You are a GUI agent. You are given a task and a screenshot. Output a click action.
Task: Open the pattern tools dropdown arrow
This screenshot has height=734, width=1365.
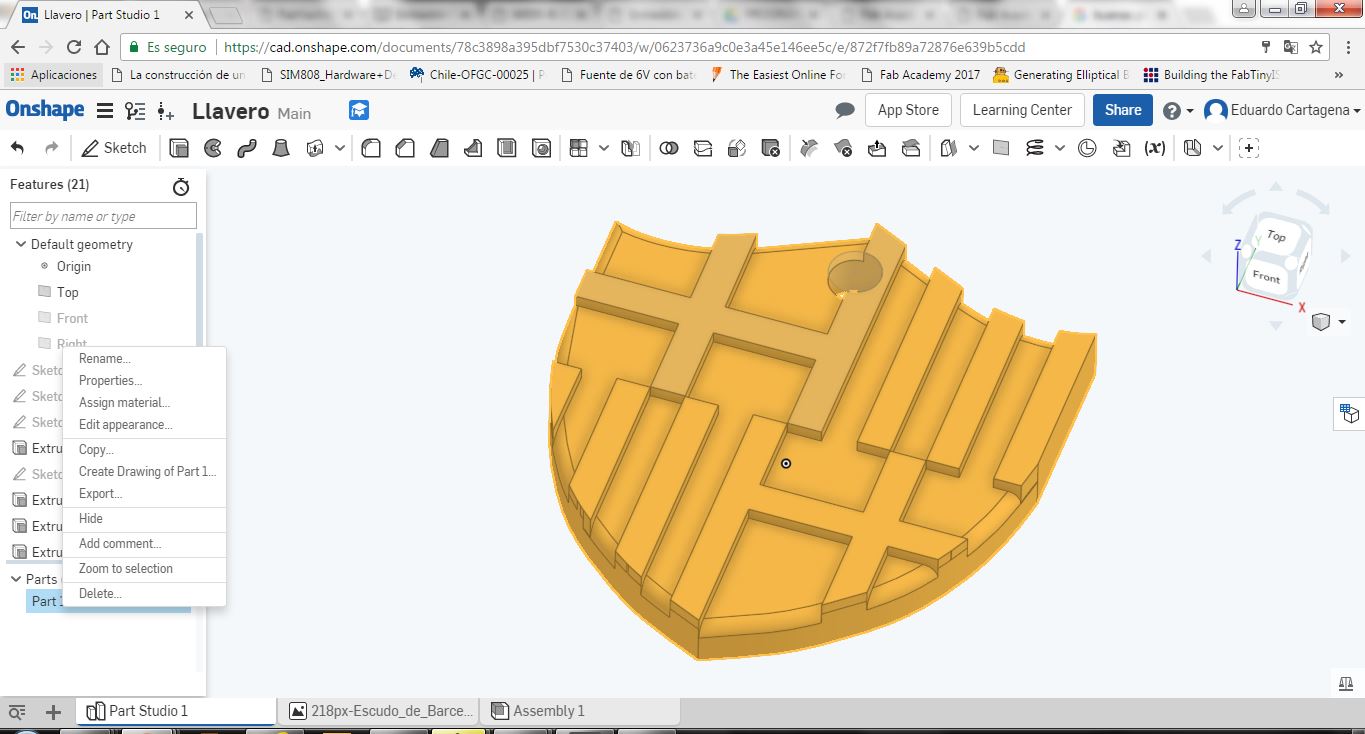pyautogui.click(x=604, y=148)
